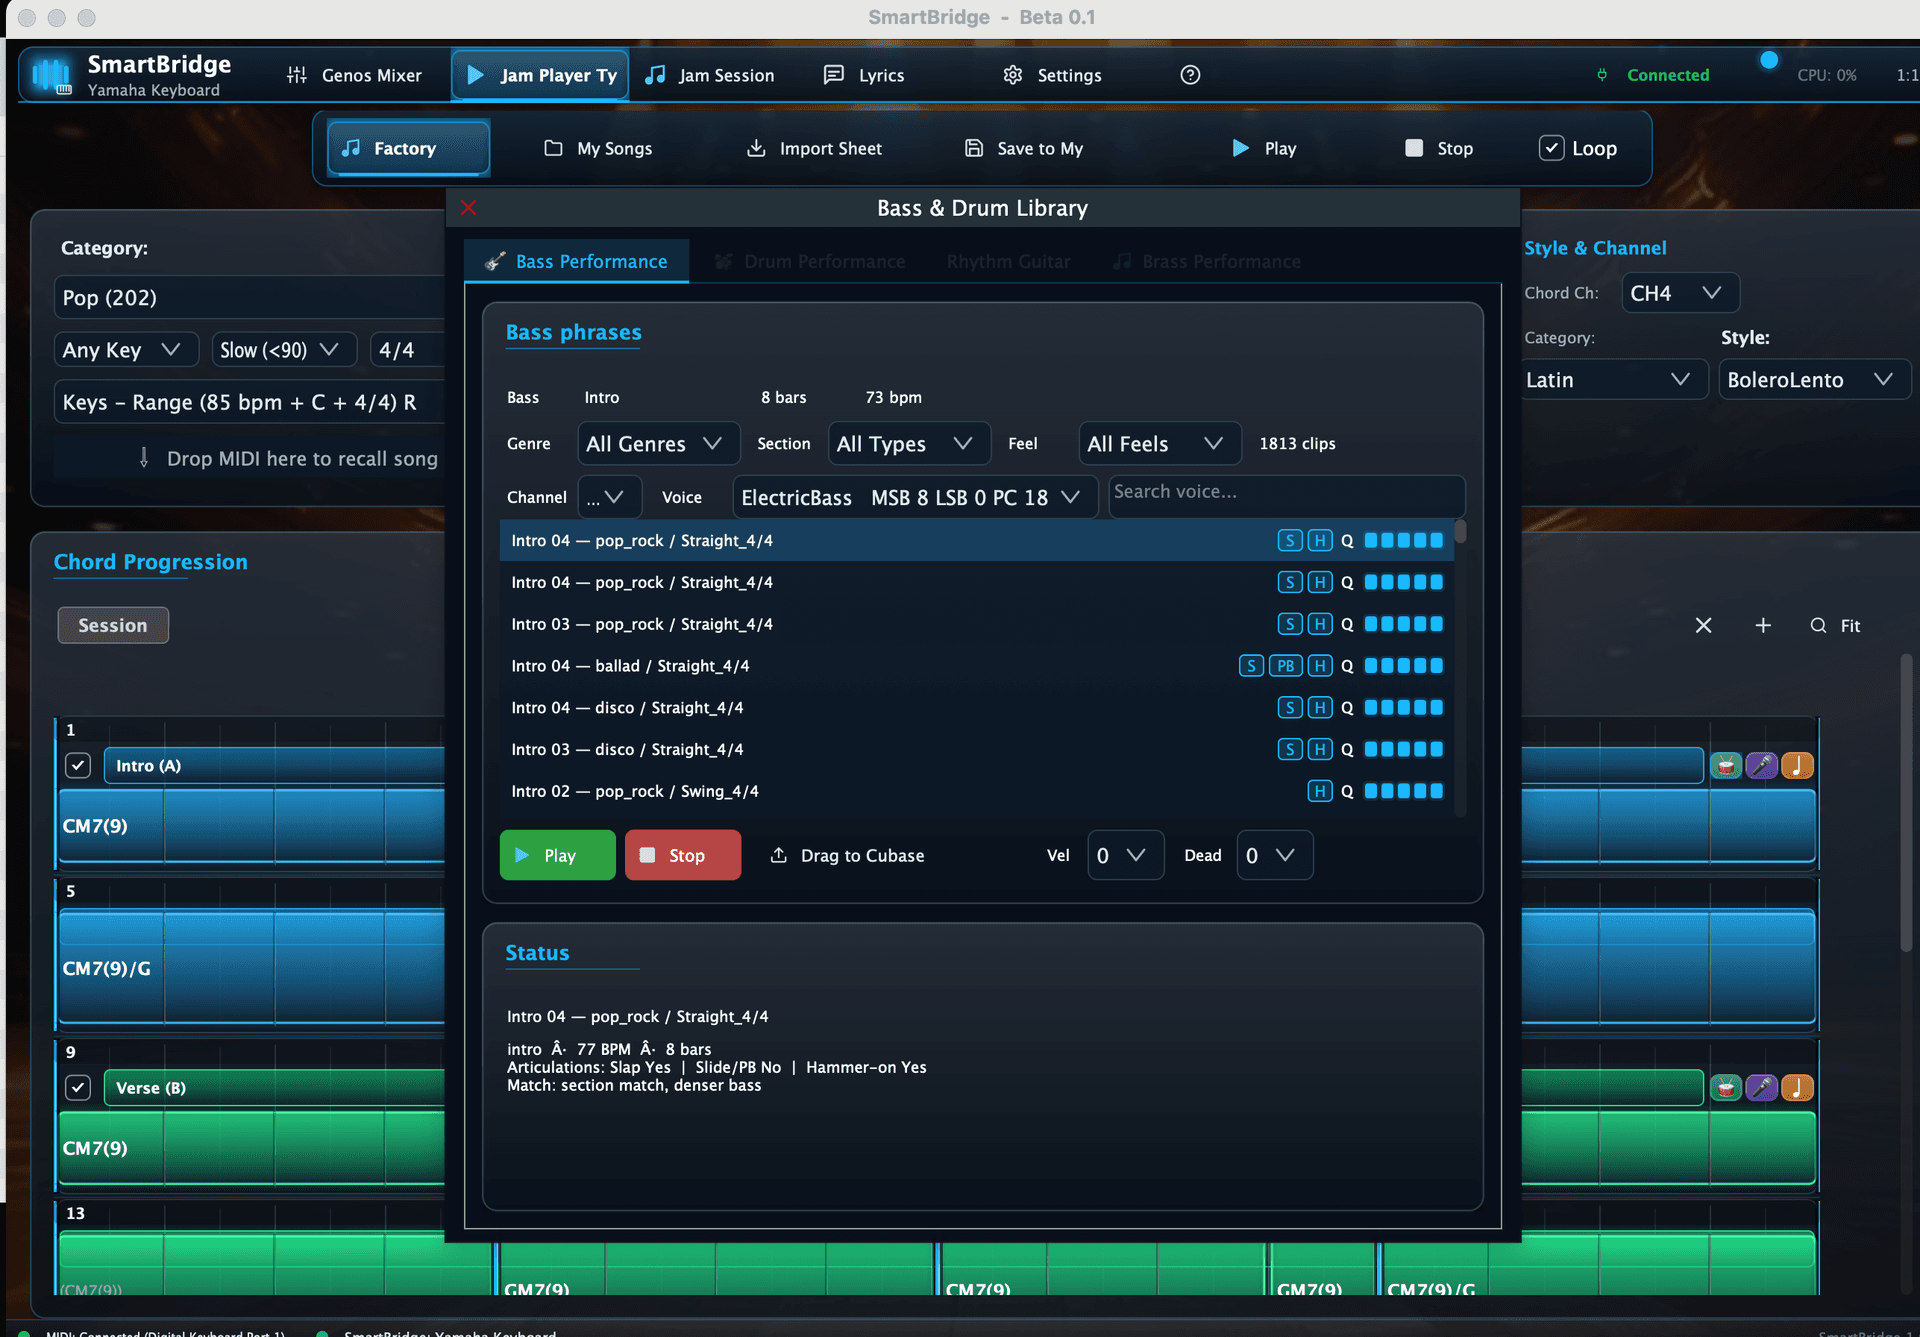Open the Lyrics tab

(x=864, y=75)
